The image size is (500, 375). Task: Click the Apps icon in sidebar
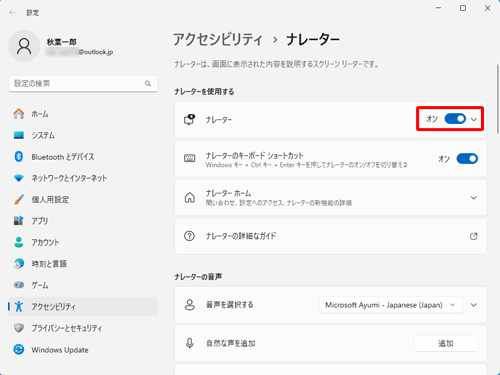click(19, 221)
